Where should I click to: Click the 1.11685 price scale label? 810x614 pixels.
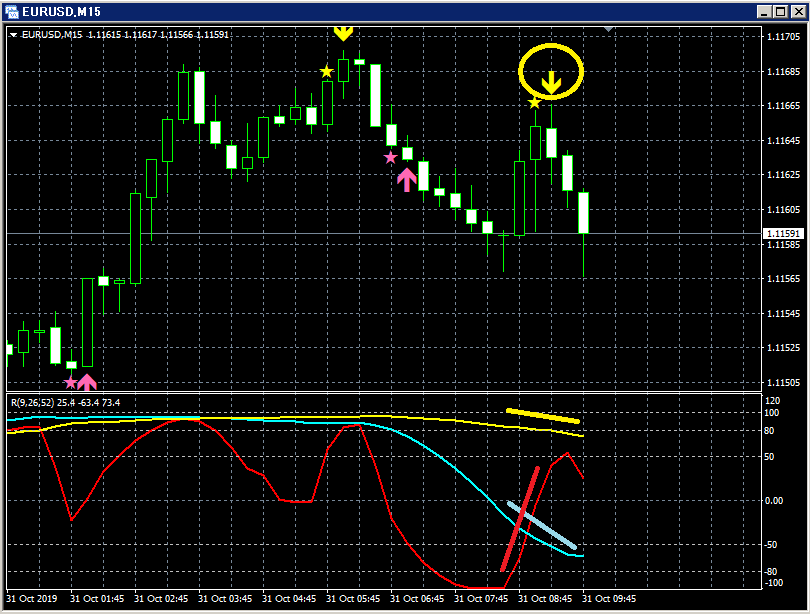(x=784, y=71)
